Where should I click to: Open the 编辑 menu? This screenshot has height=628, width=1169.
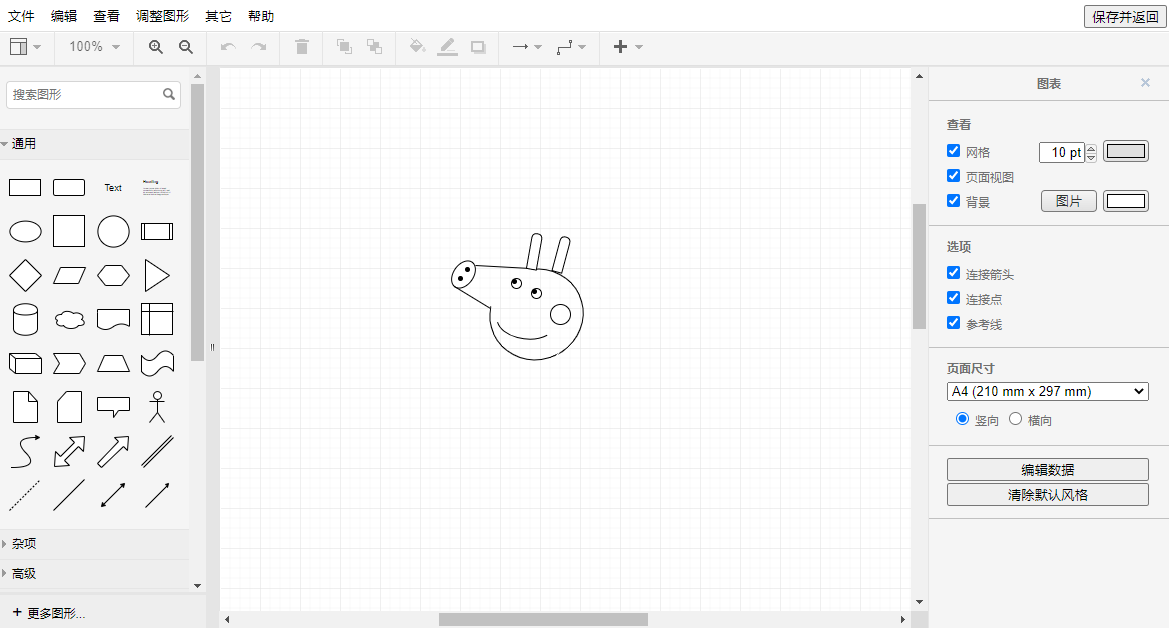pyautogui.click(x=64, y=16)
